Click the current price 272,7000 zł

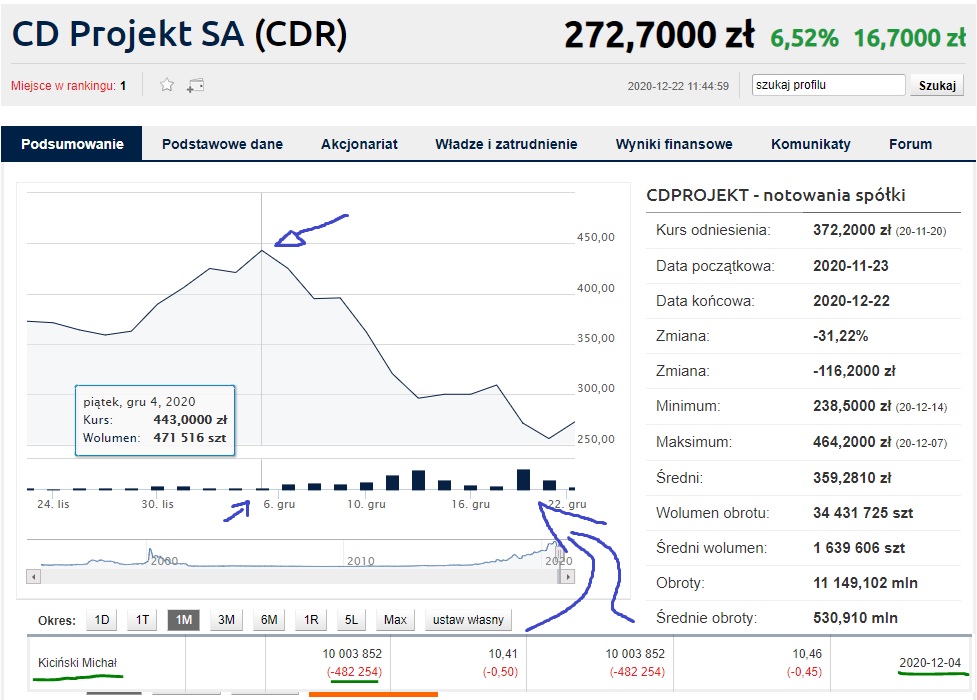tap(659, 35)
